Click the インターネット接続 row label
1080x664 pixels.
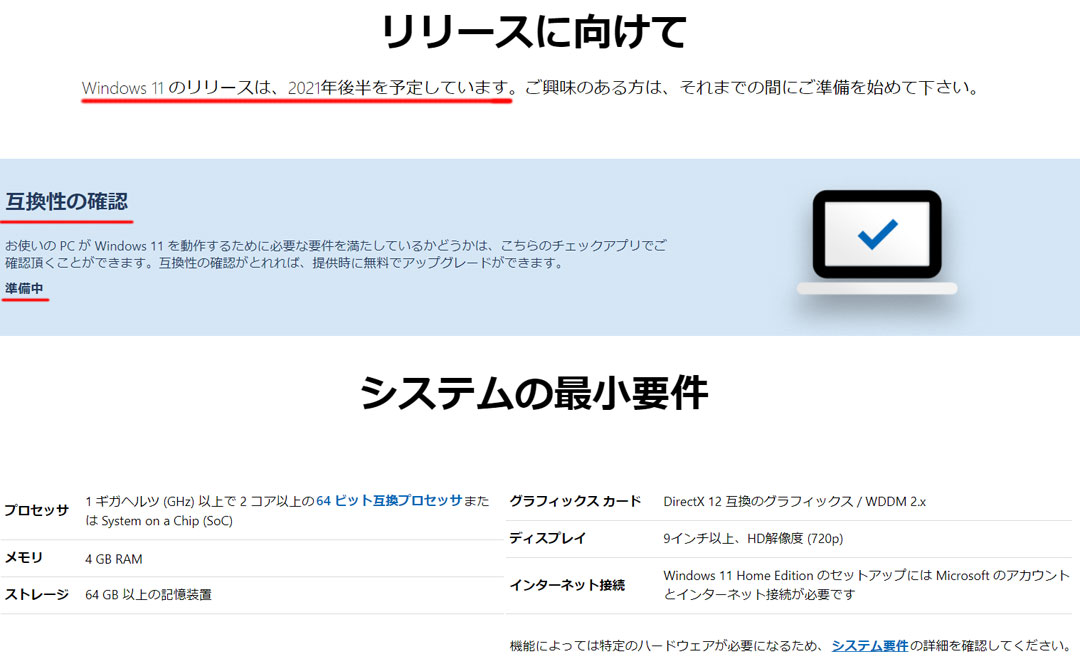click(567, 585)
